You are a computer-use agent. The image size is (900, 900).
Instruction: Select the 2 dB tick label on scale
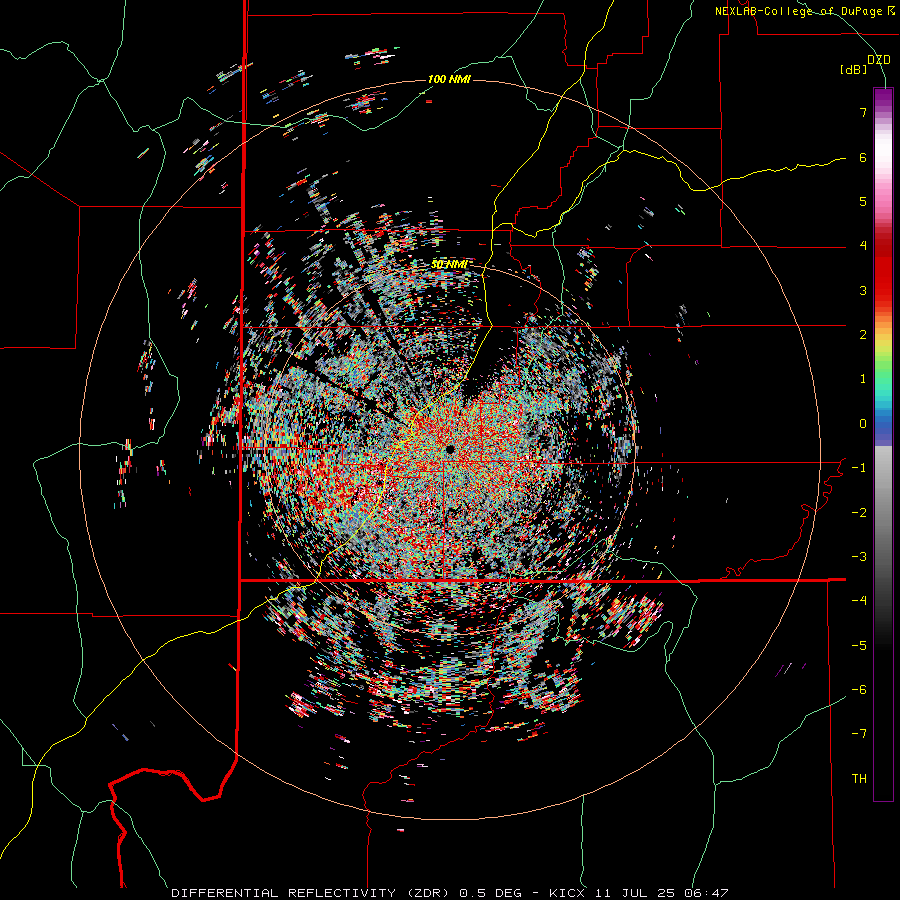pos(863,335)
